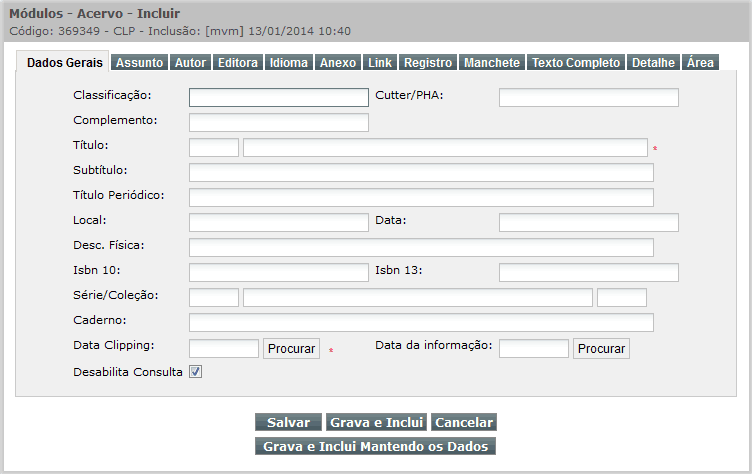Click the Subtítulo input field
The image size is (752, 474).
click(x=421, y=172)
